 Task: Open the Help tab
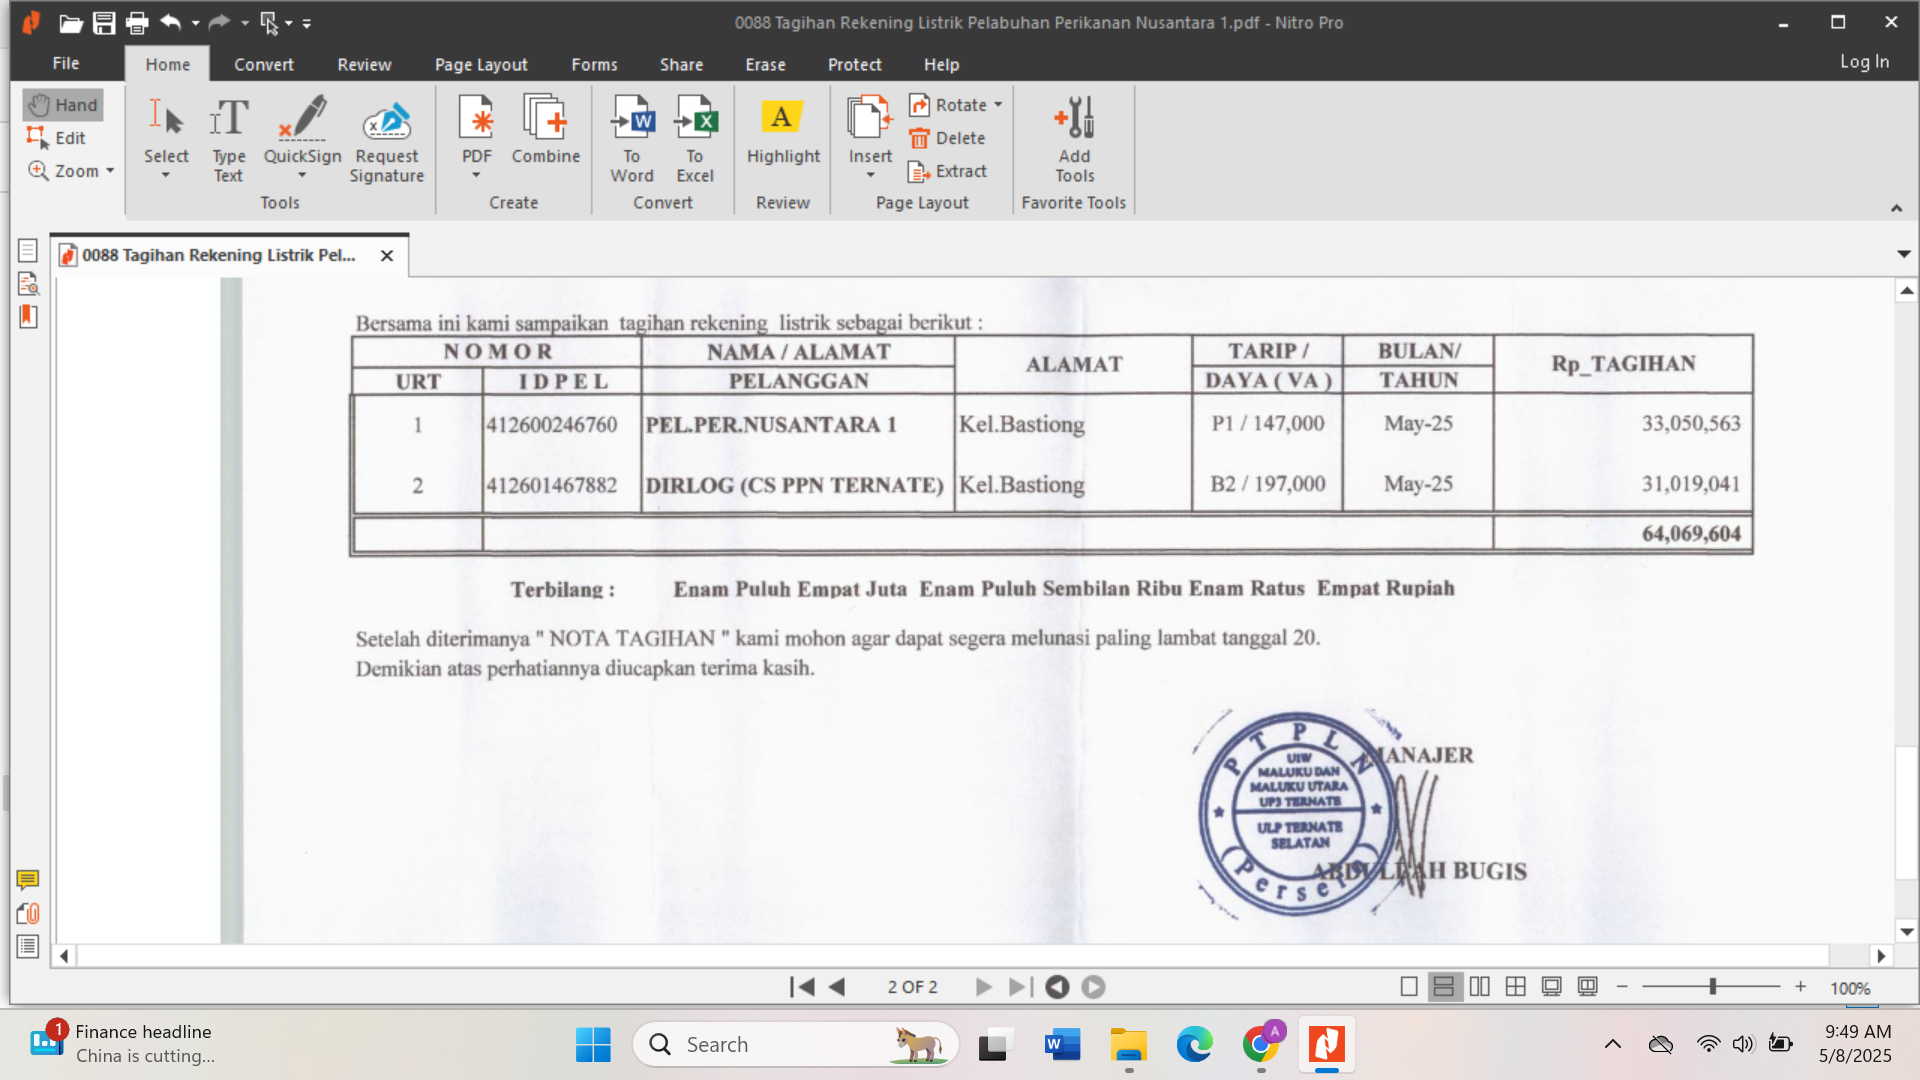pos(941,64)
